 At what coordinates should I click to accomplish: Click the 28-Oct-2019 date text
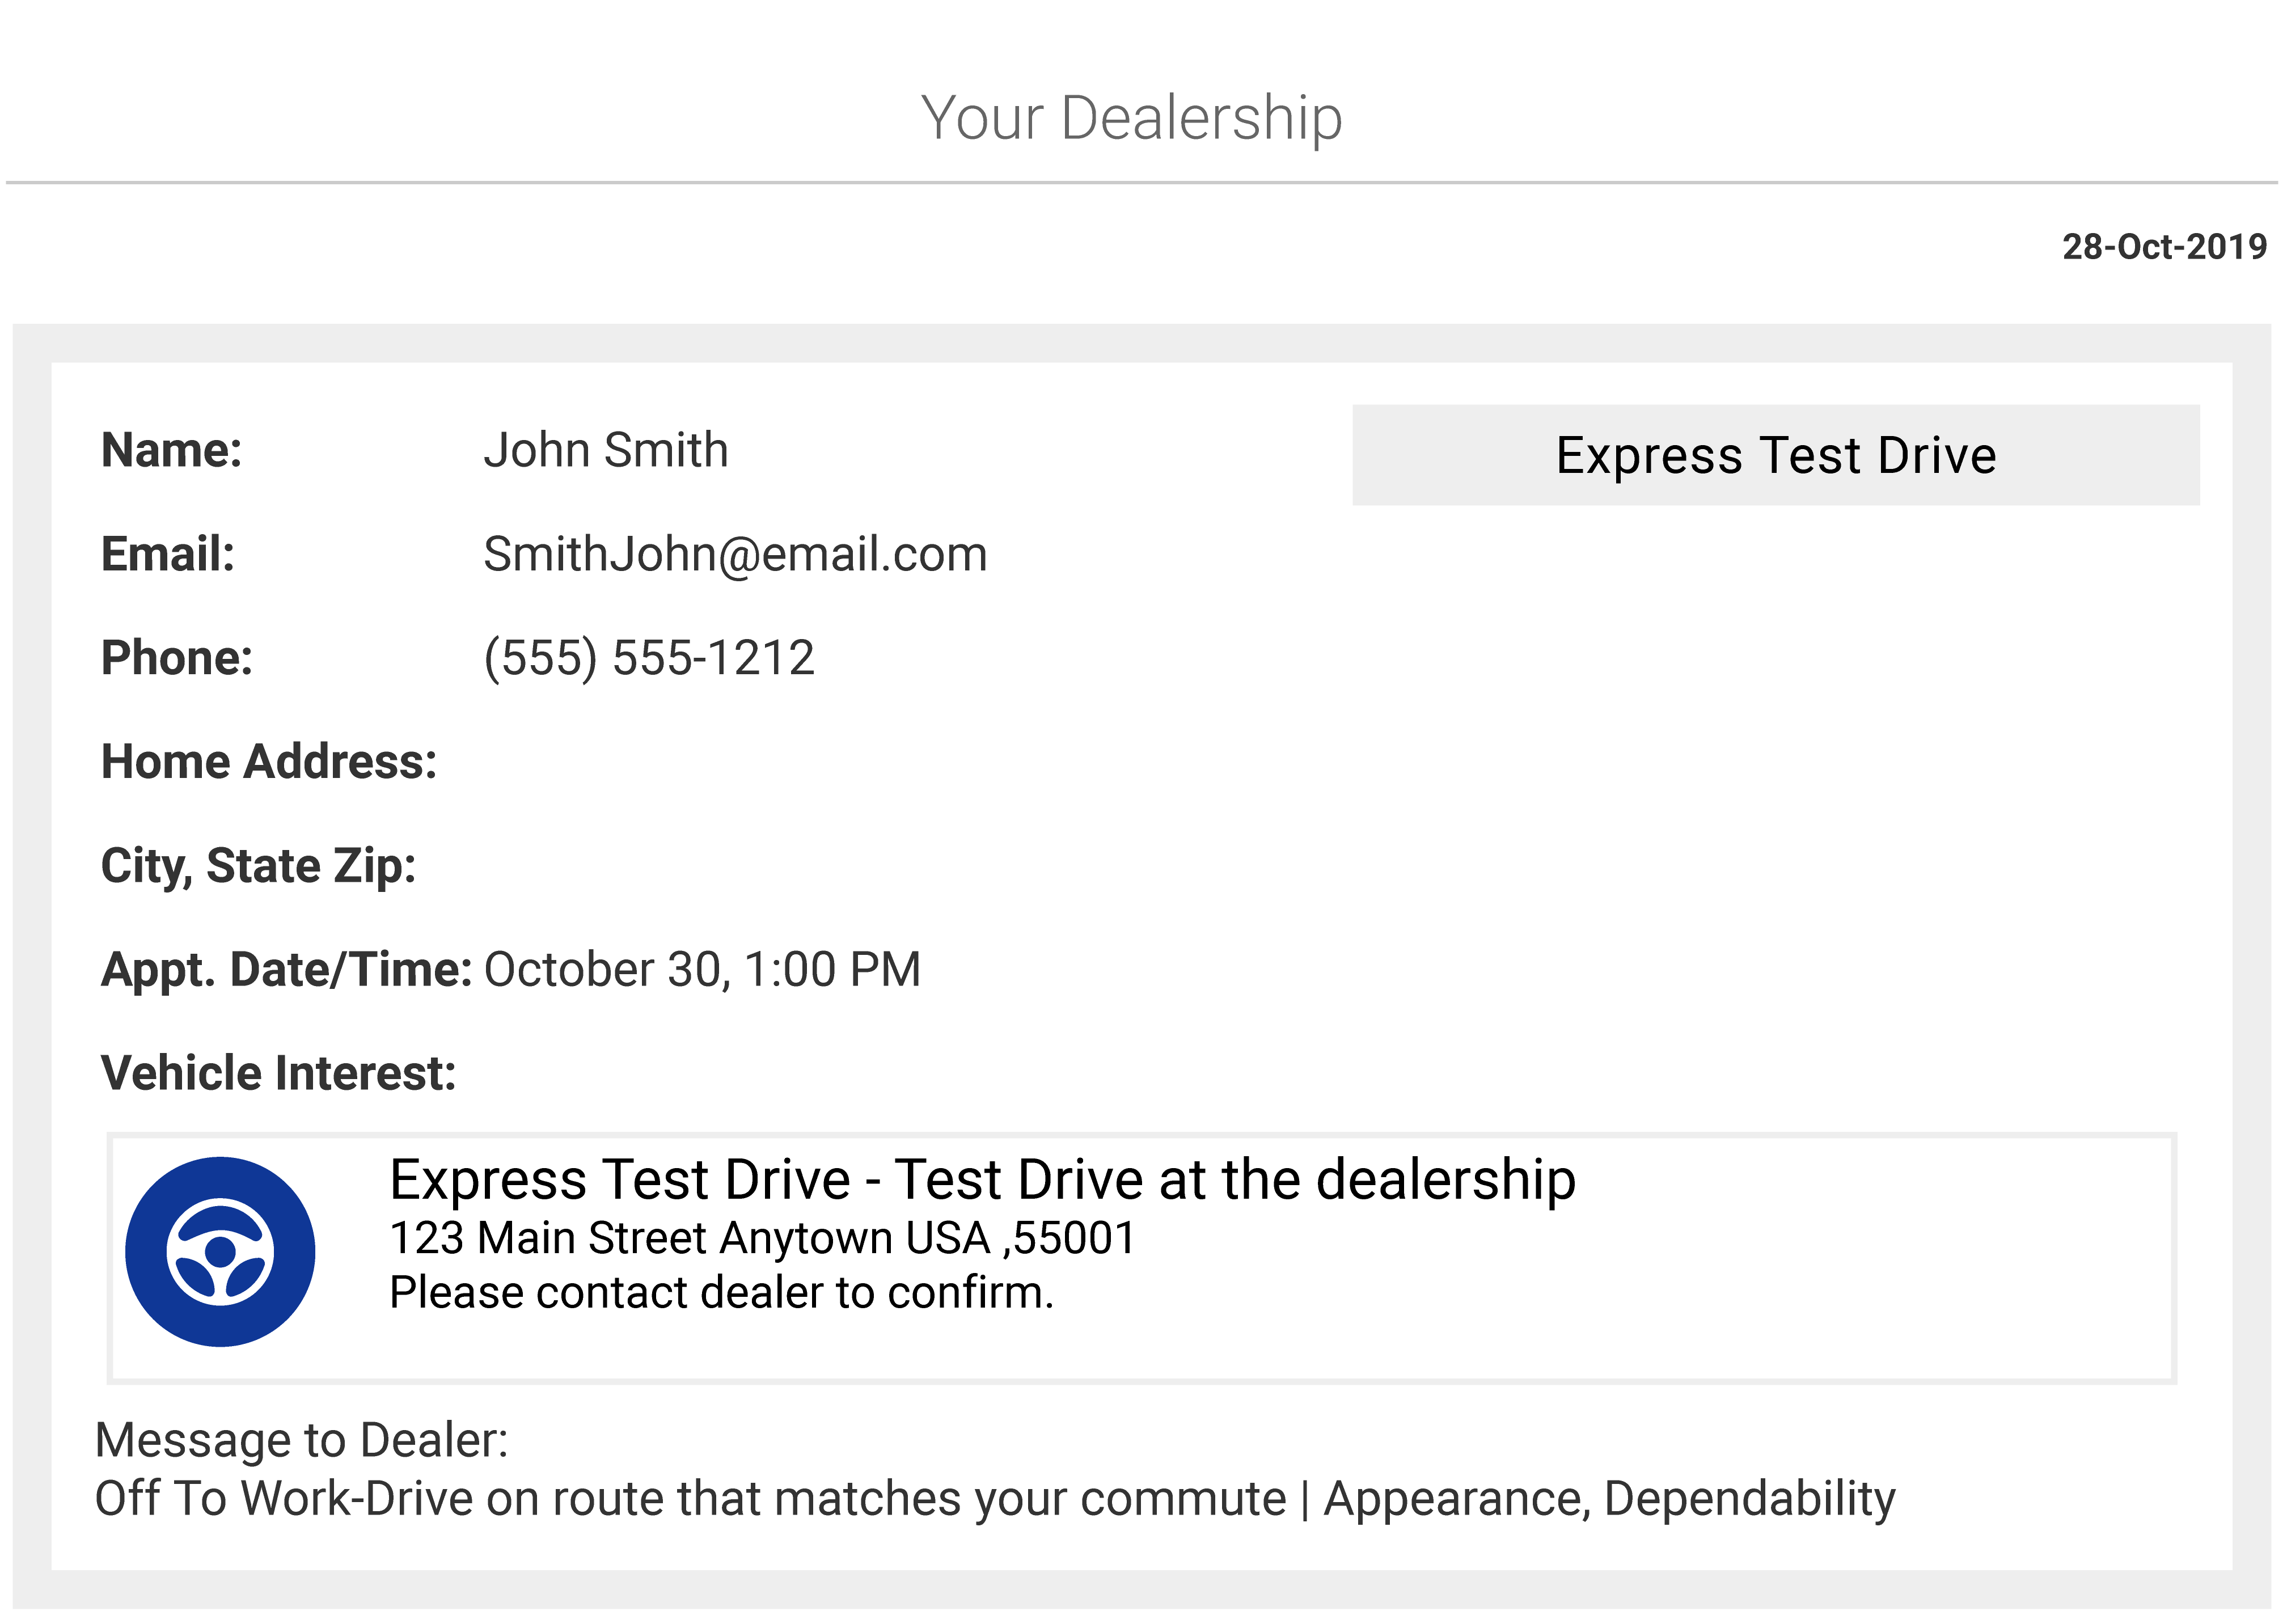(2164, 247)
